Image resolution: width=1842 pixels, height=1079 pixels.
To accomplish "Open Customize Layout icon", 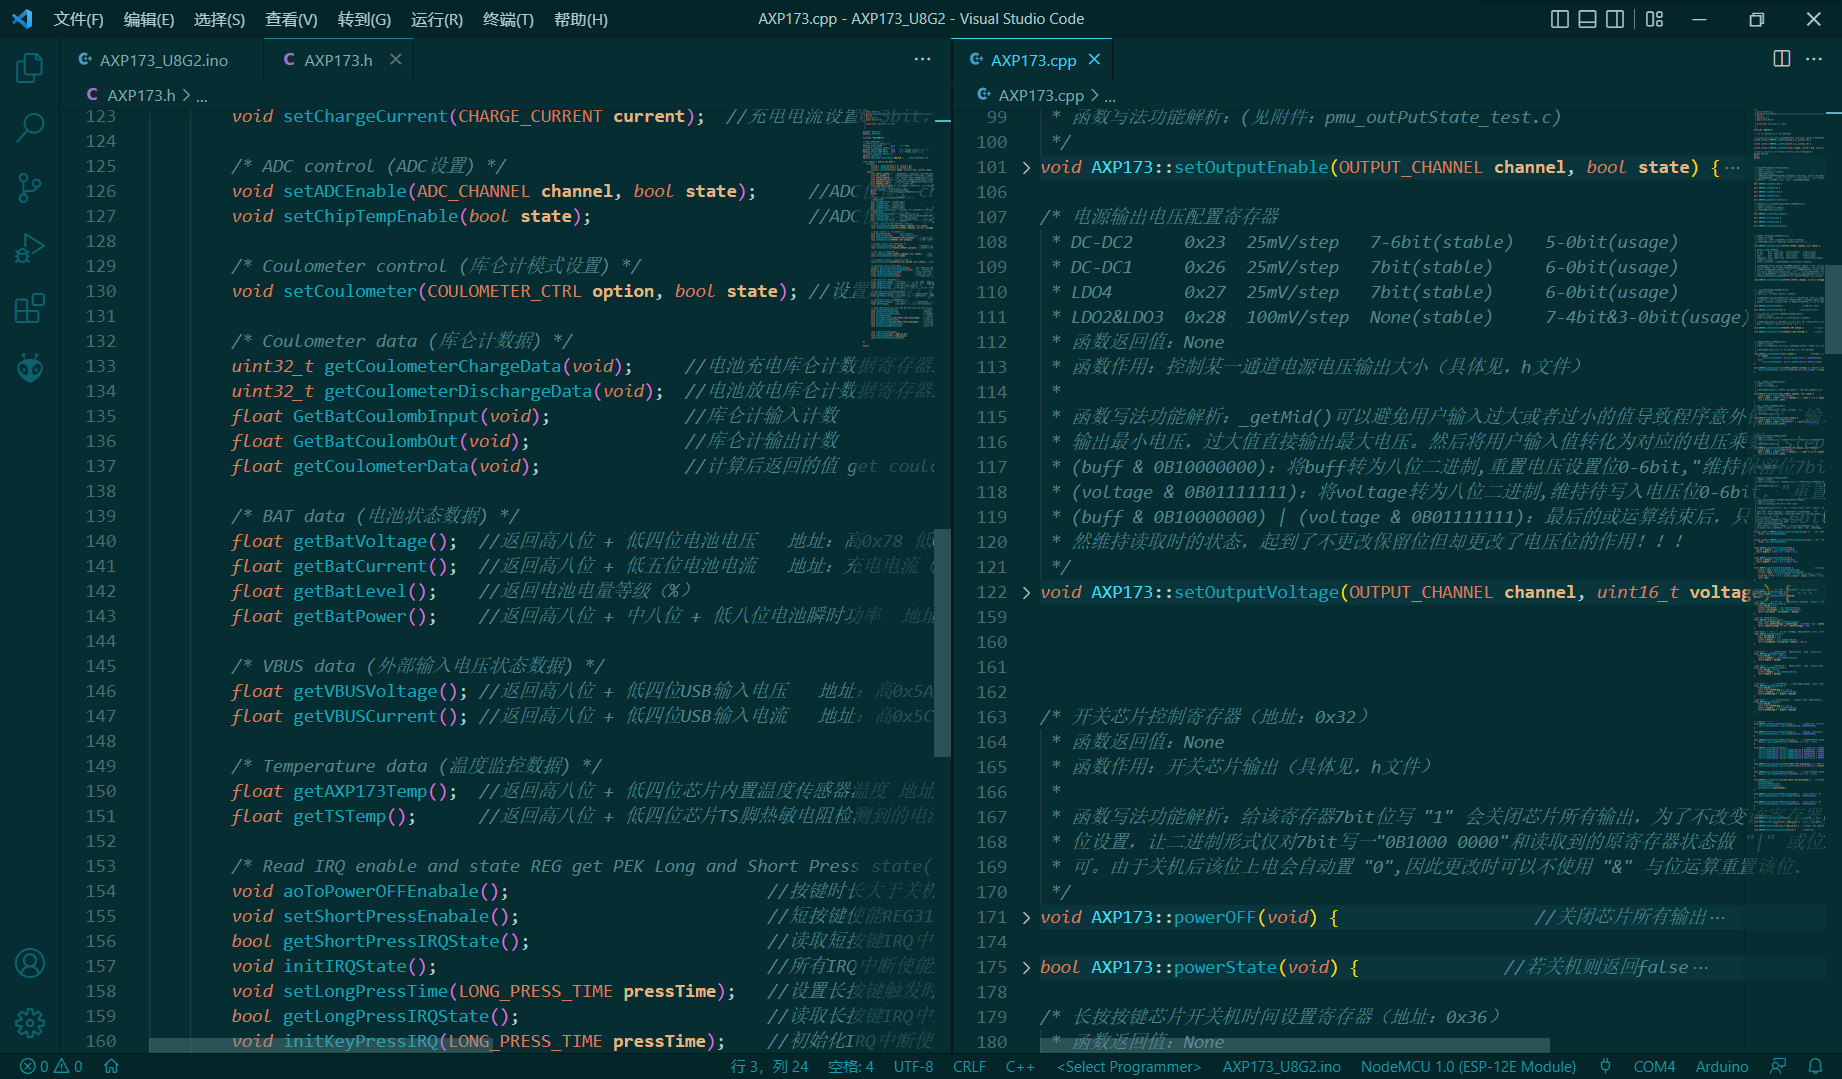I will (x=1655, y=19).
